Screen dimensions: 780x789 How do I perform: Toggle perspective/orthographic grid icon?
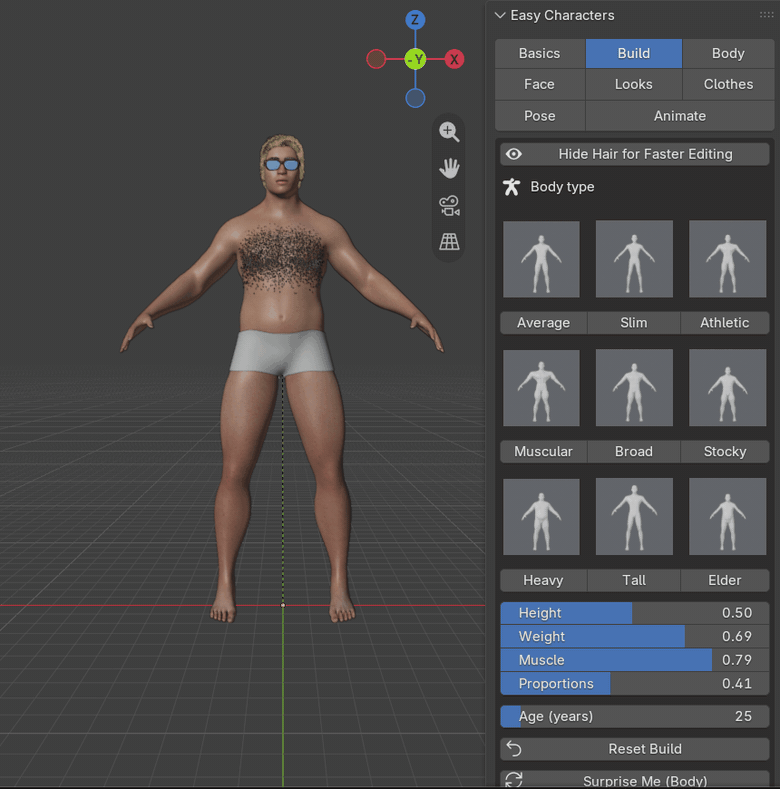(449, 242)
